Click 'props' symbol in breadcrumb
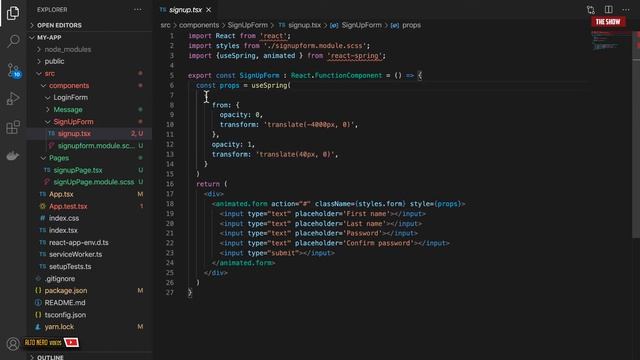640x360 pixels. (411, 25)
